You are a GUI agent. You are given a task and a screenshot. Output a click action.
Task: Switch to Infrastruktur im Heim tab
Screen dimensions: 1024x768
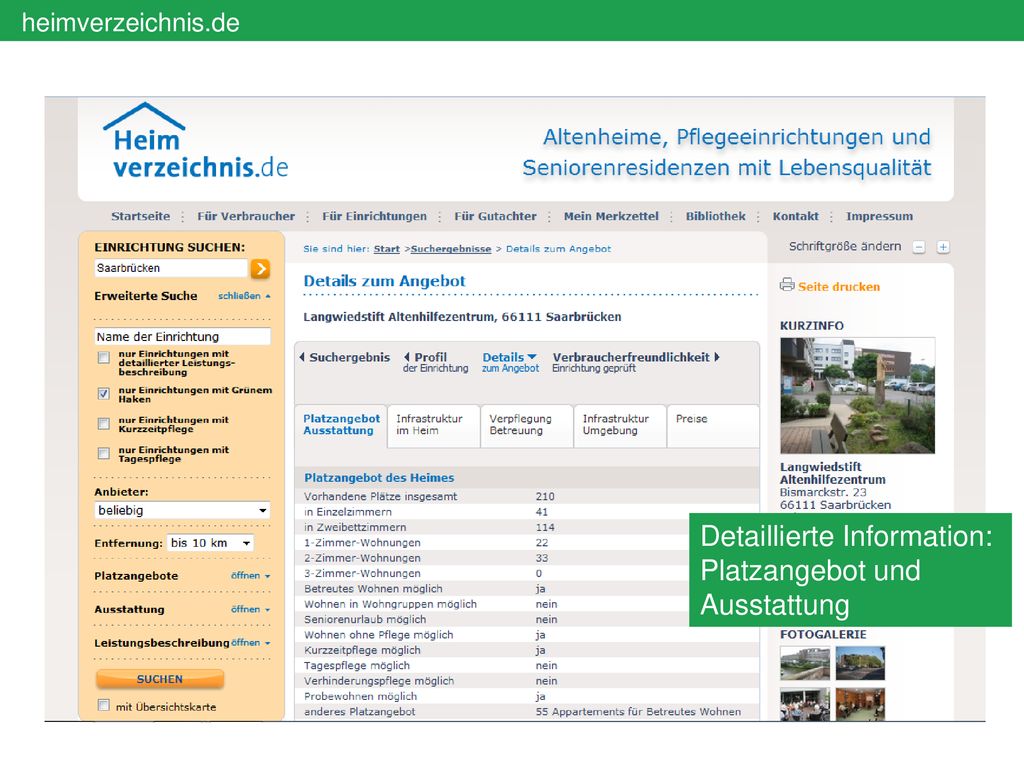pos(434,425)
